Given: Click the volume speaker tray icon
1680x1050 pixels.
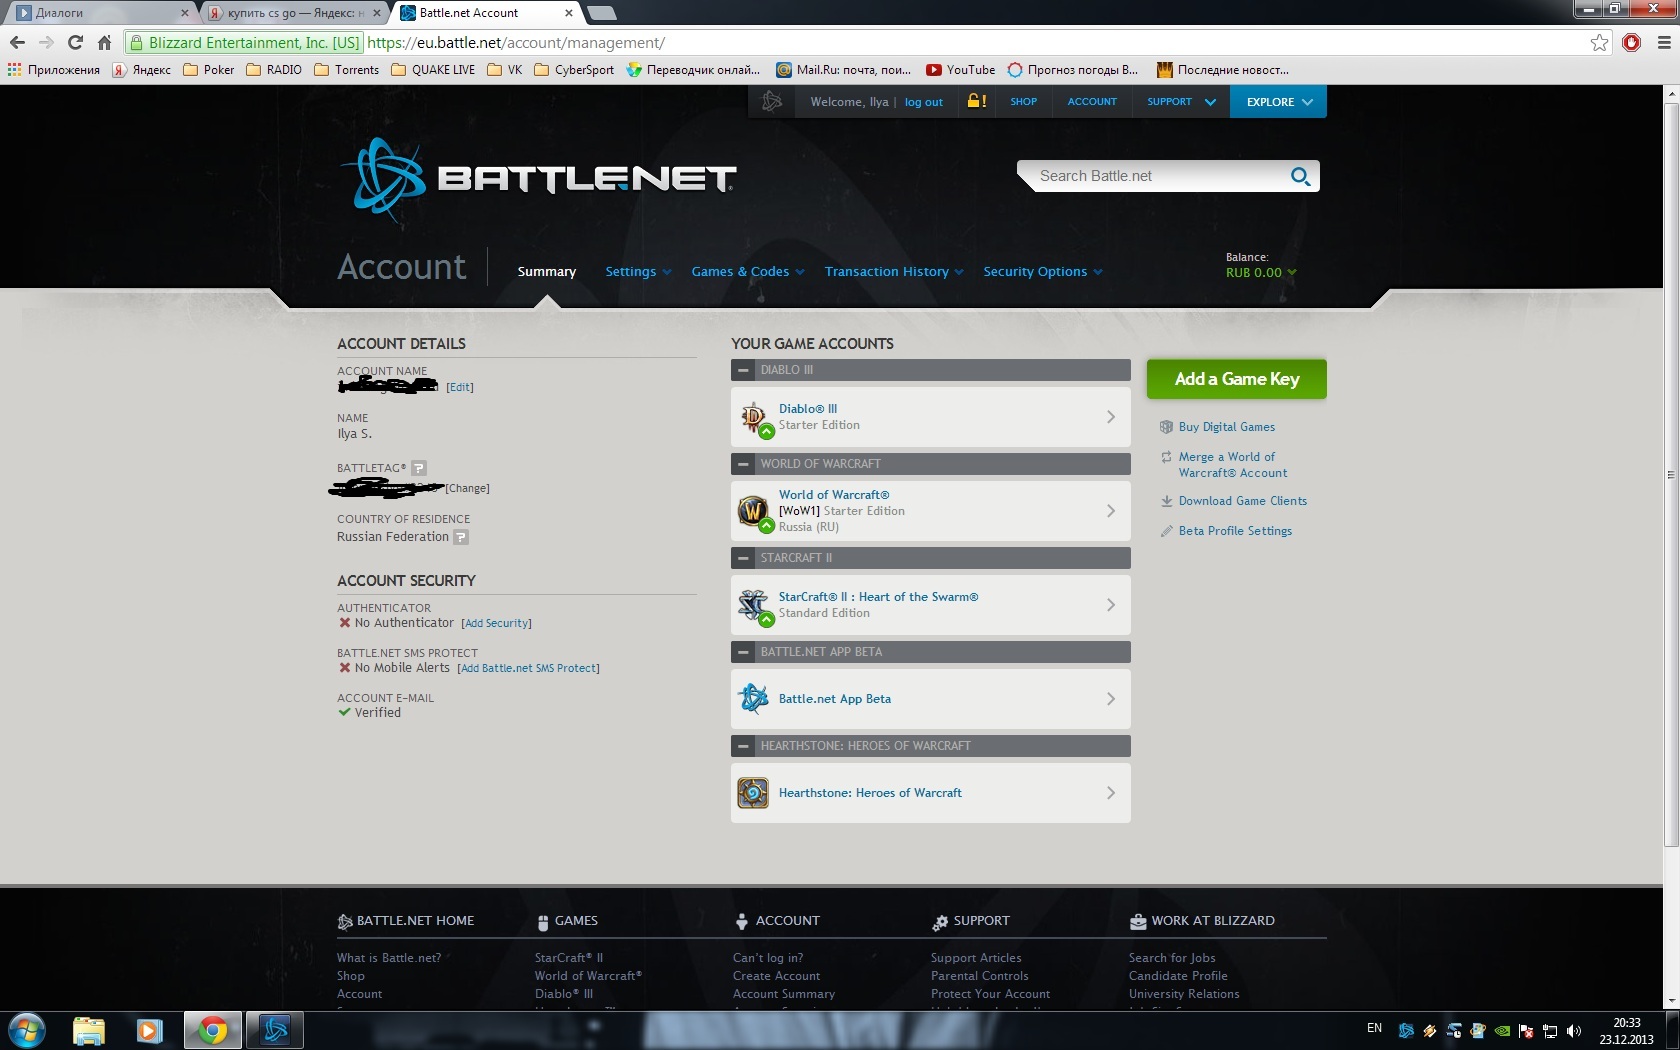Looking at the screenshot, I should (x=1574, y=1031).
